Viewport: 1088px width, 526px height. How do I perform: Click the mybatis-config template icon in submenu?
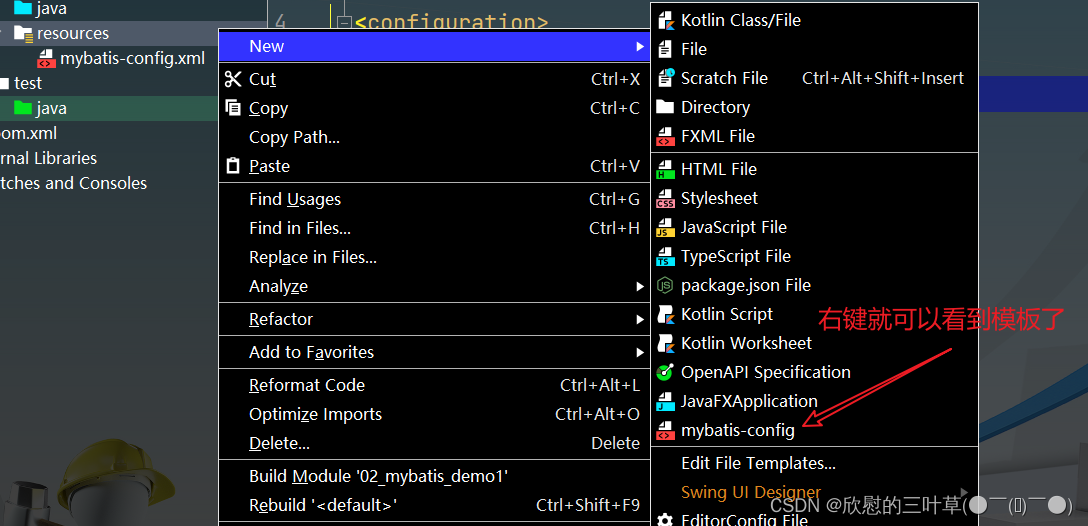[x=665, y=431]
